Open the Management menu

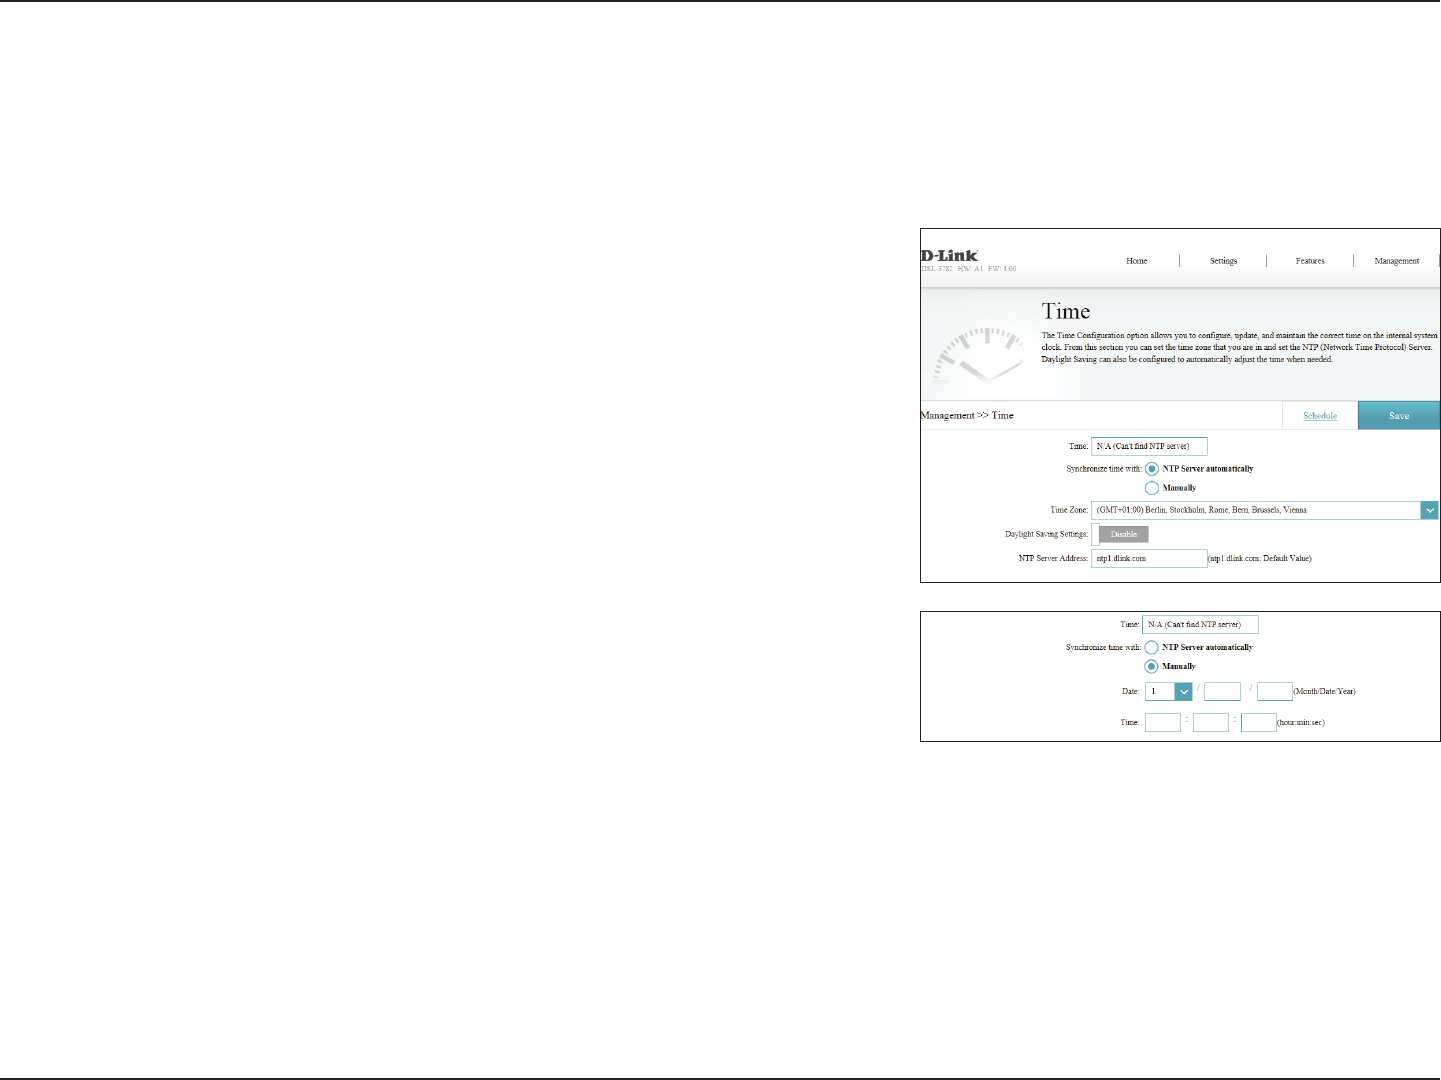coord(1397,261)
